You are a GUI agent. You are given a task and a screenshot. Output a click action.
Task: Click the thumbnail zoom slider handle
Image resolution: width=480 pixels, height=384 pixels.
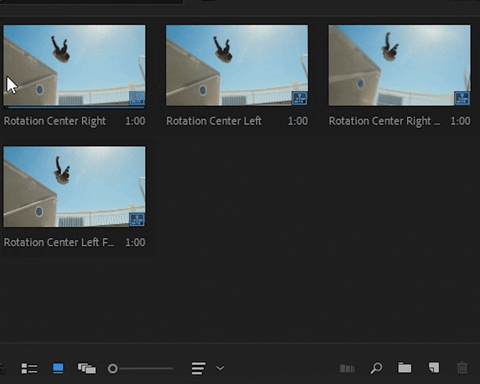coord(113,368)
